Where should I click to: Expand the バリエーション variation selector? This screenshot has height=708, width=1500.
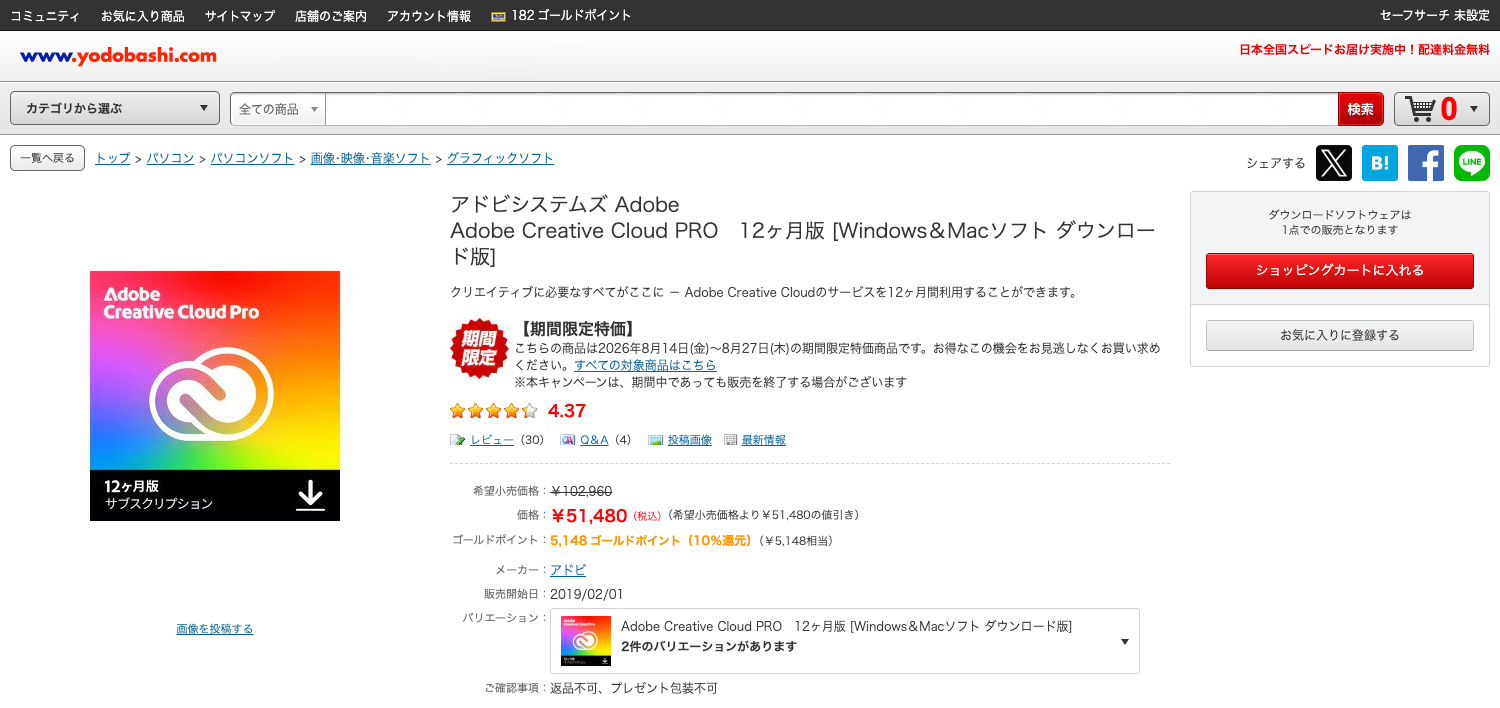(x=845, y=641)
